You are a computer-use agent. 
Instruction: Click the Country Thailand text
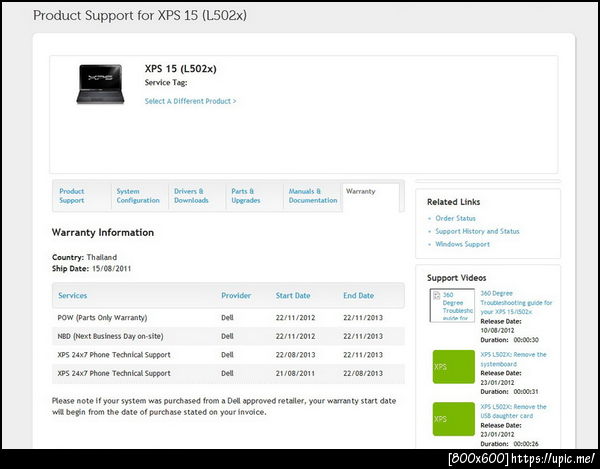coord(84,257)
